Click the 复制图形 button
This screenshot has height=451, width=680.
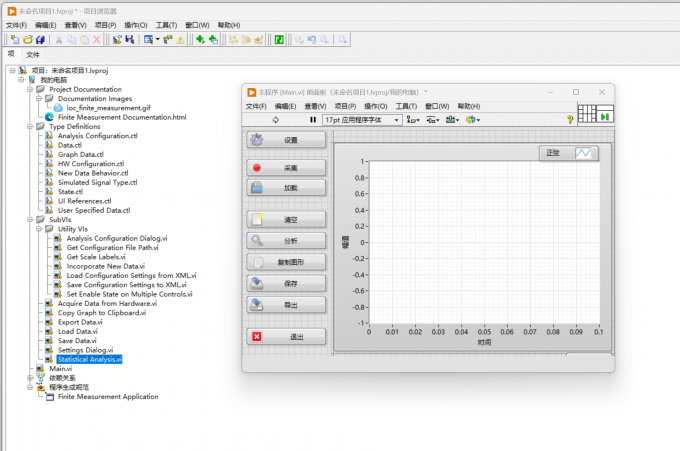pos(286,262)
